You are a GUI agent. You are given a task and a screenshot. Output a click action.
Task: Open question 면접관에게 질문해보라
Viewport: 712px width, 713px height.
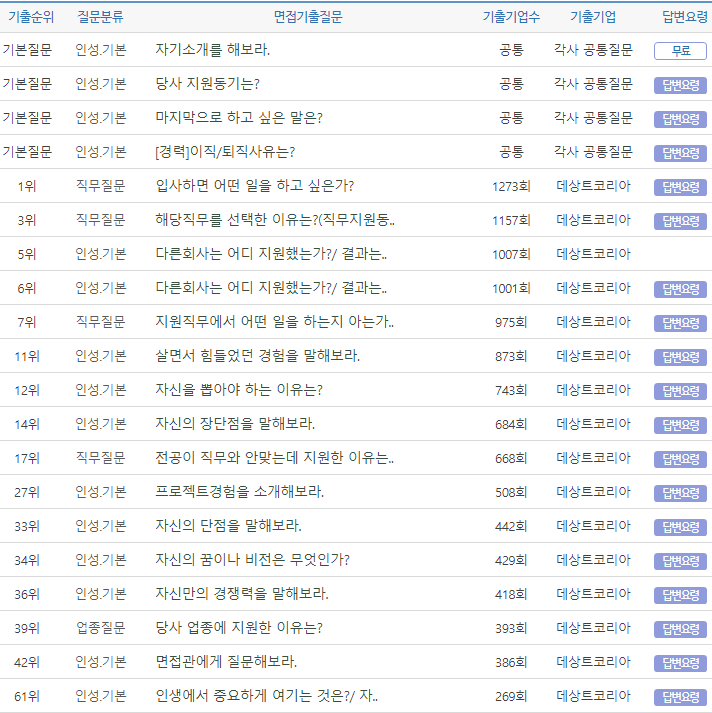(226, 662)
